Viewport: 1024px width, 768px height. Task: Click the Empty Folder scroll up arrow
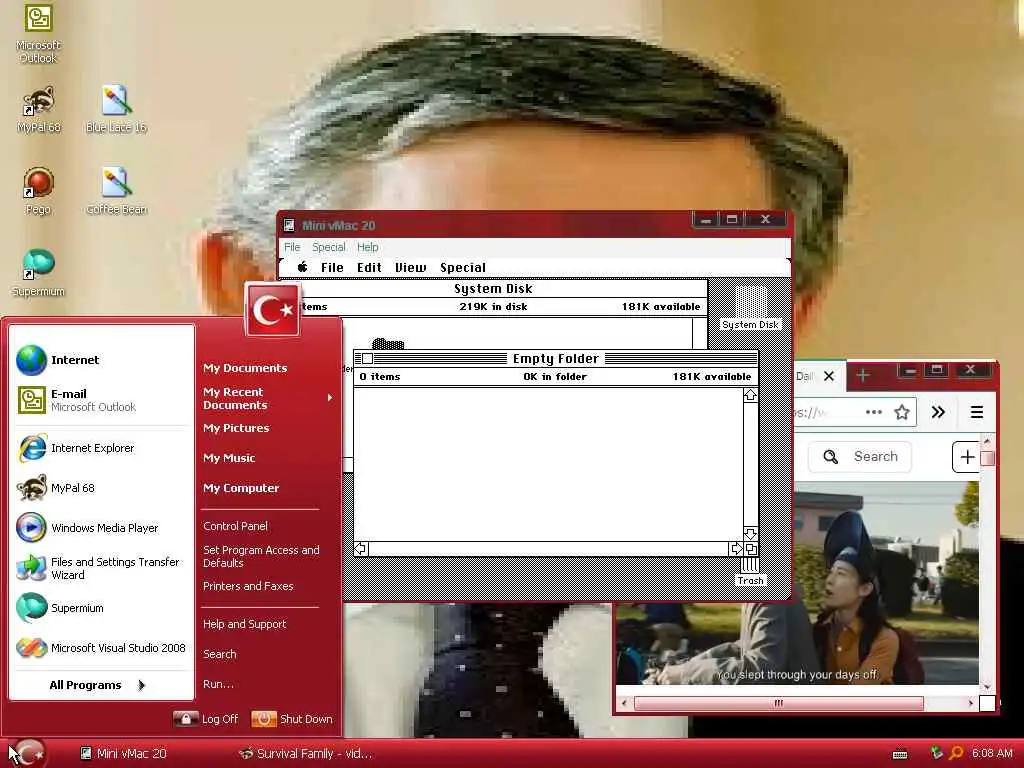tap(750, 395)
